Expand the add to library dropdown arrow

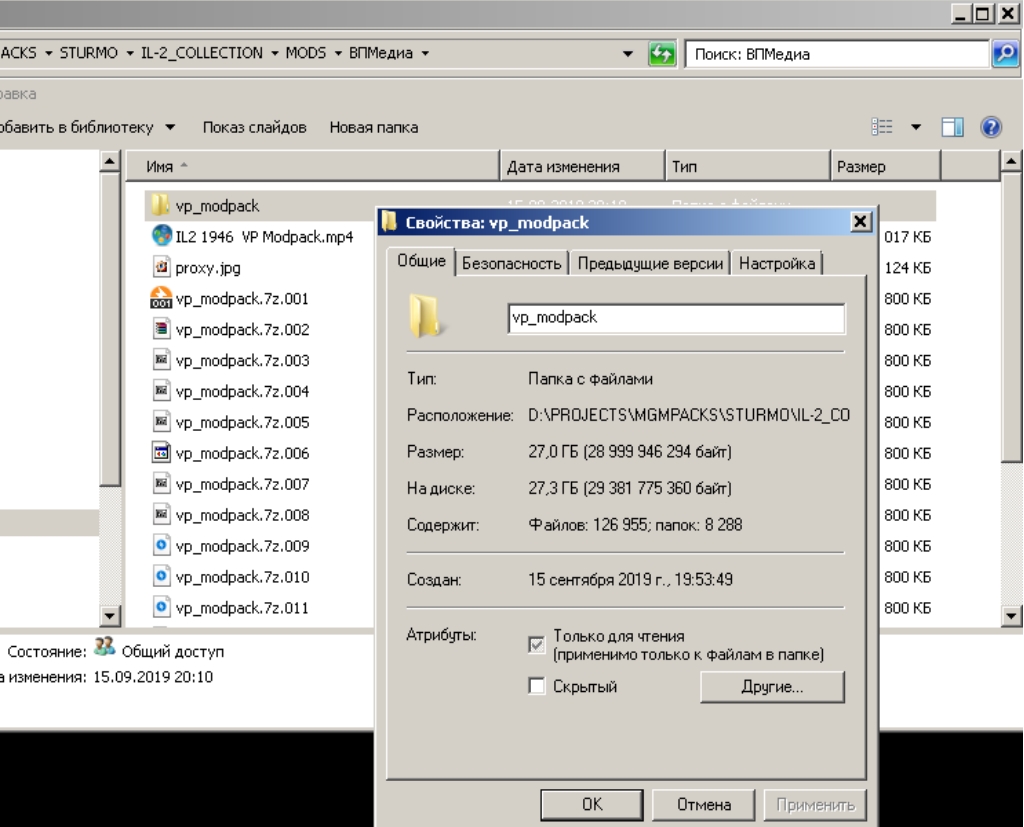point(170,127)
